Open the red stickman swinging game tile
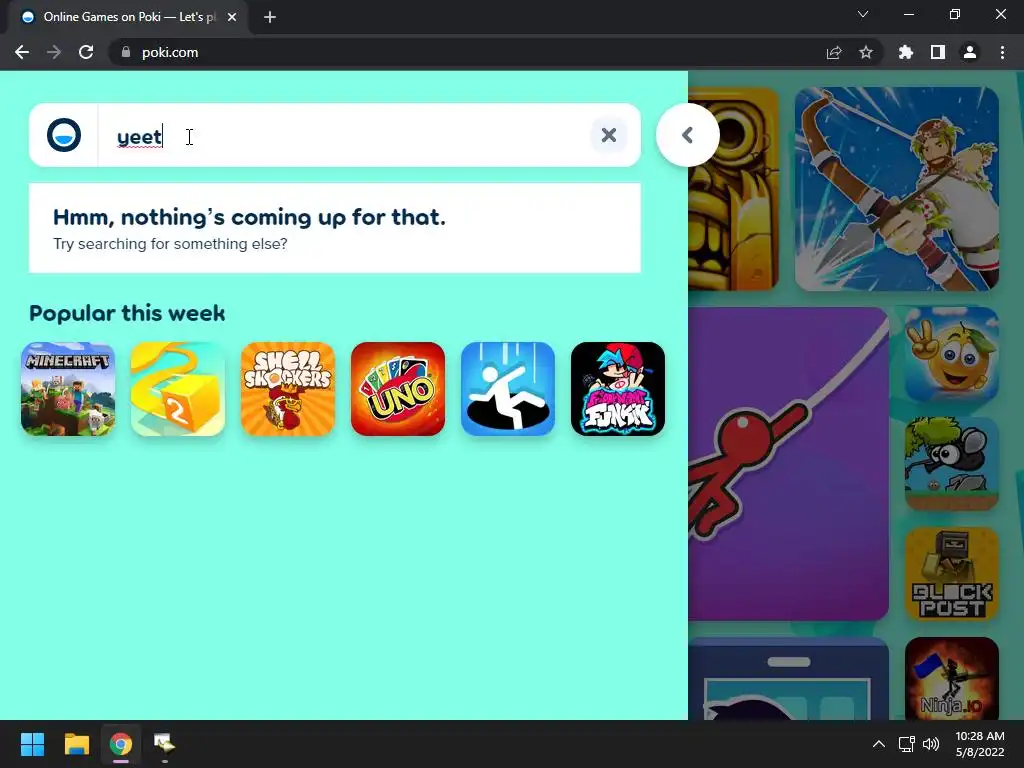Image resolution: width=1024 pixels, height=768 pixels. coord(788,464)
